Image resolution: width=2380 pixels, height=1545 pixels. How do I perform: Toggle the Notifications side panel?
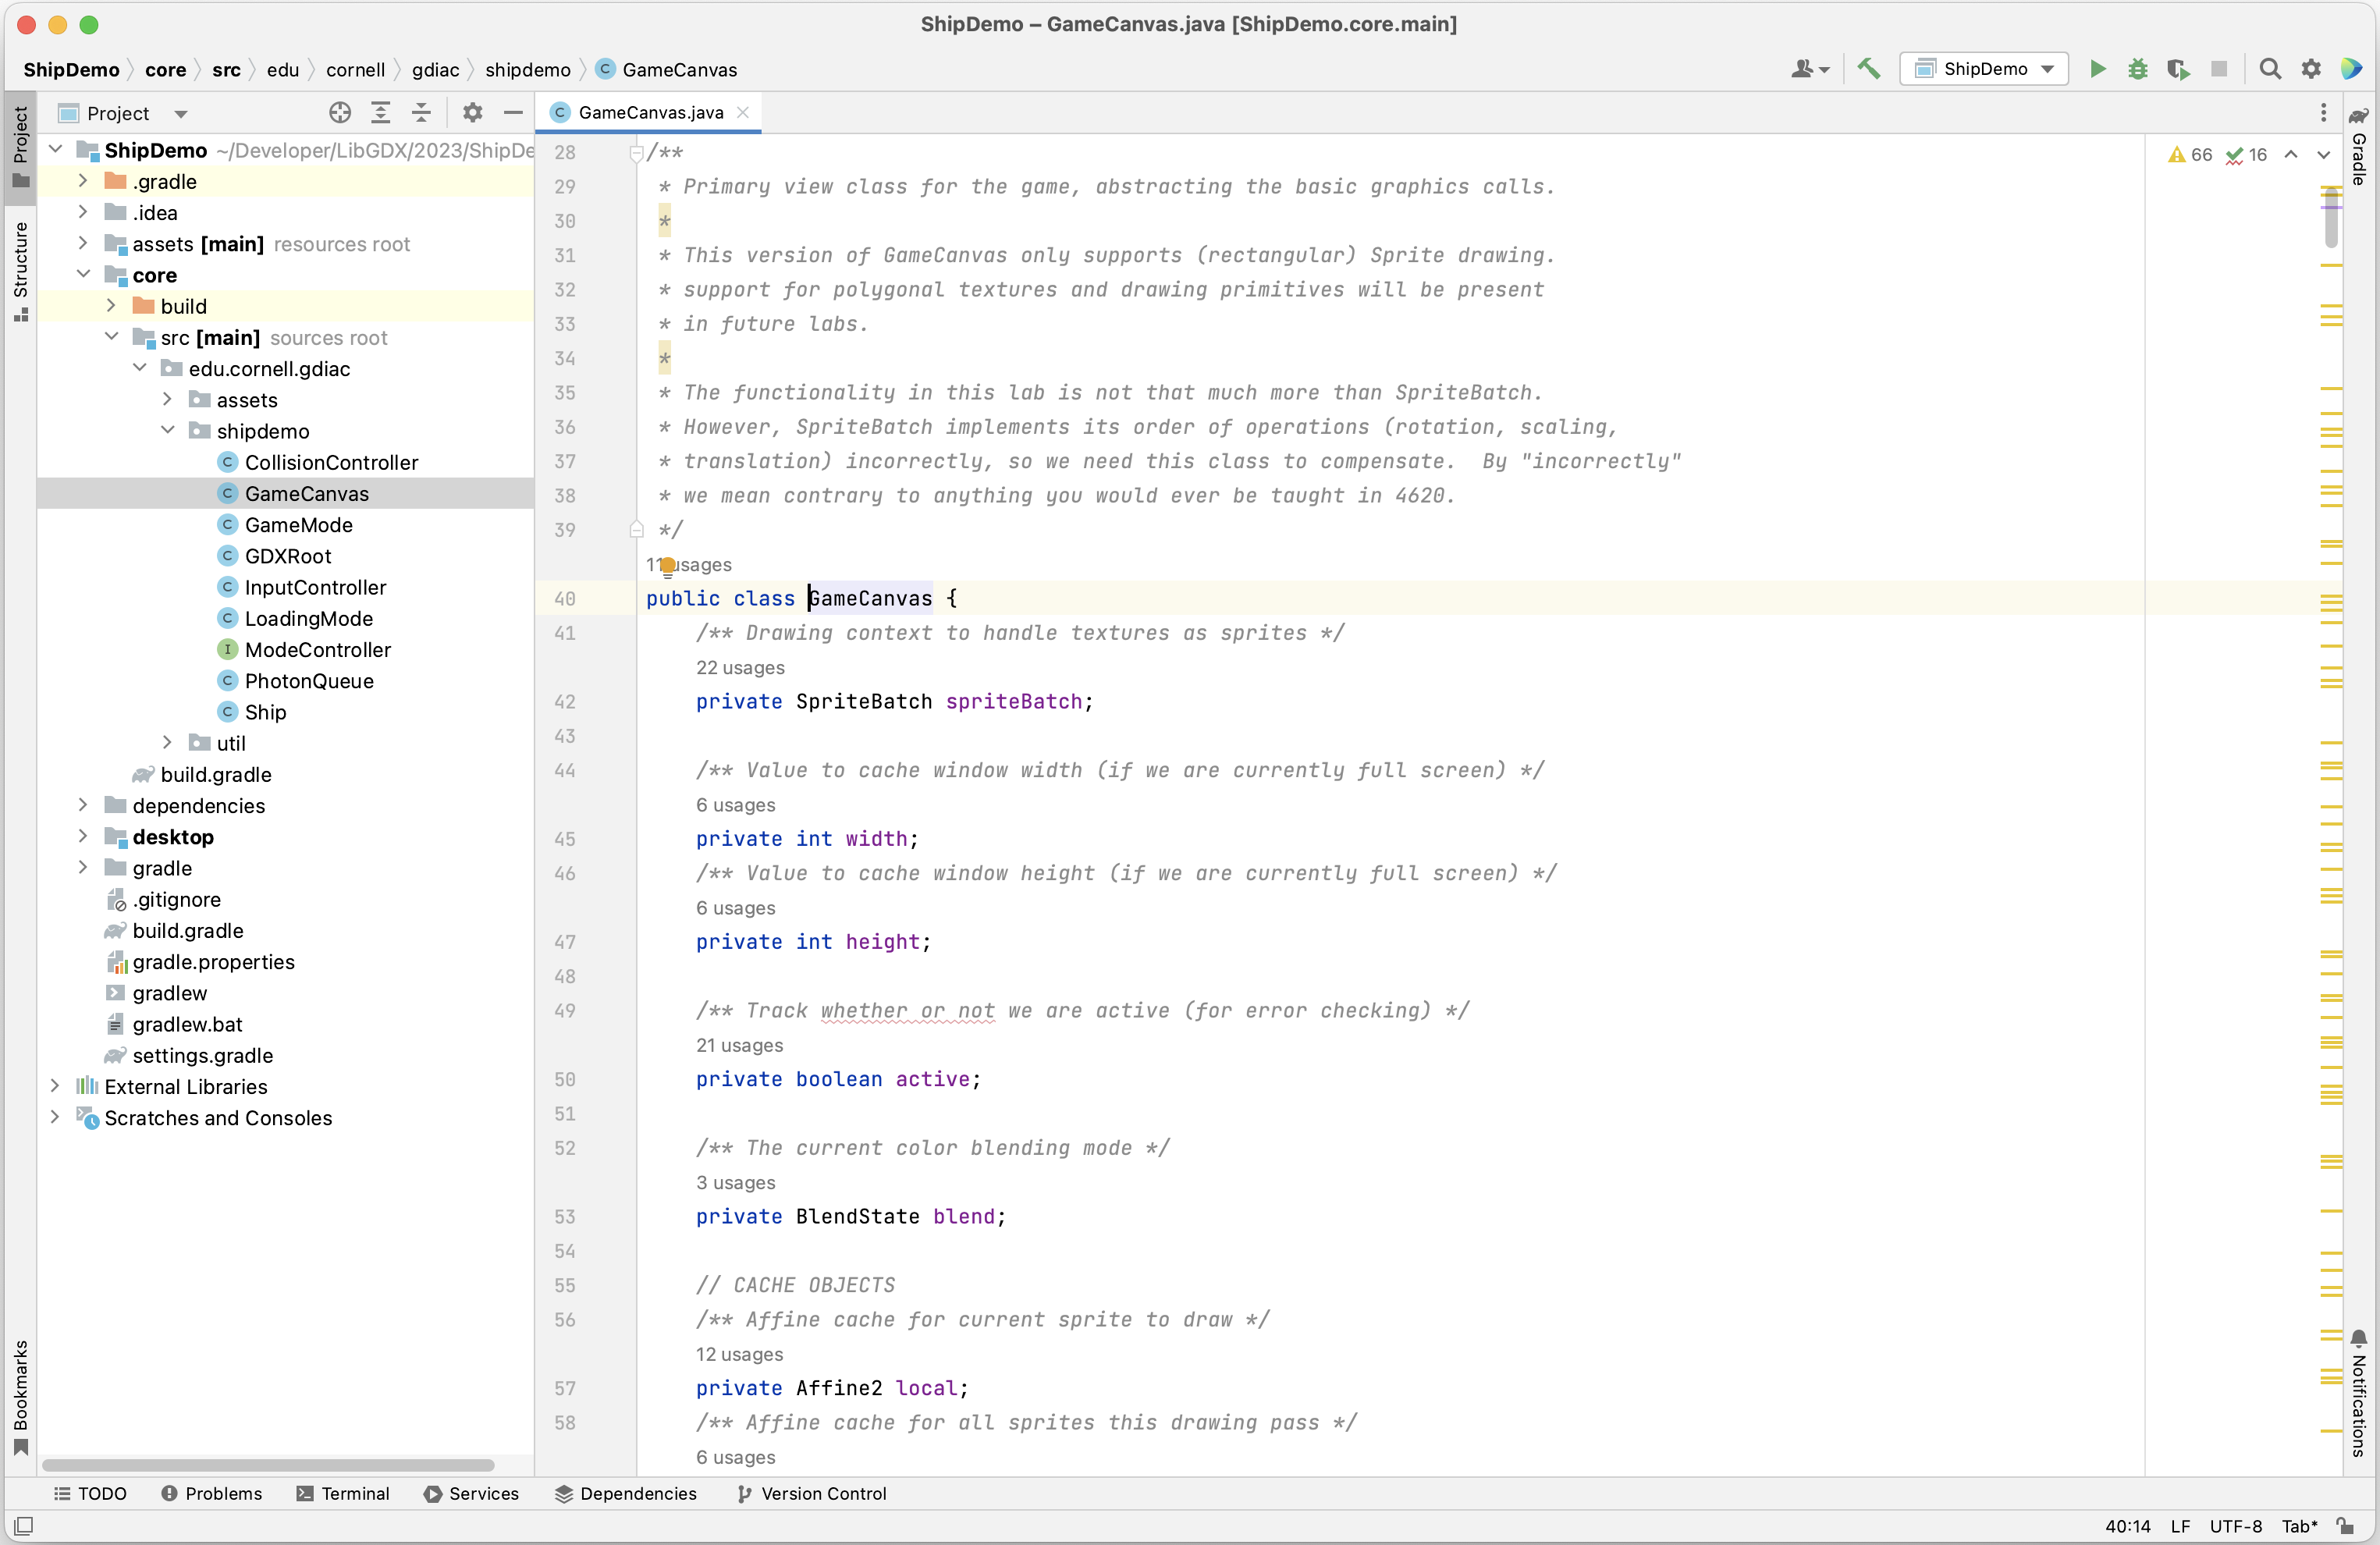2359,1395
